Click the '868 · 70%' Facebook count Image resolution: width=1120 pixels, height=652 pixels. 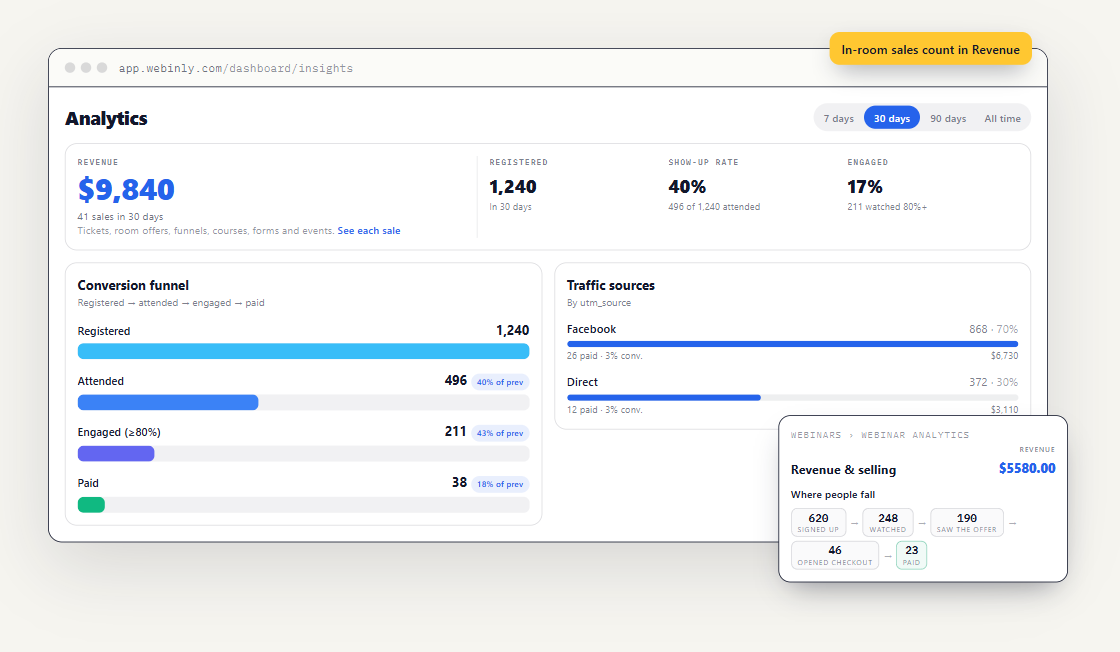(994, 329)
